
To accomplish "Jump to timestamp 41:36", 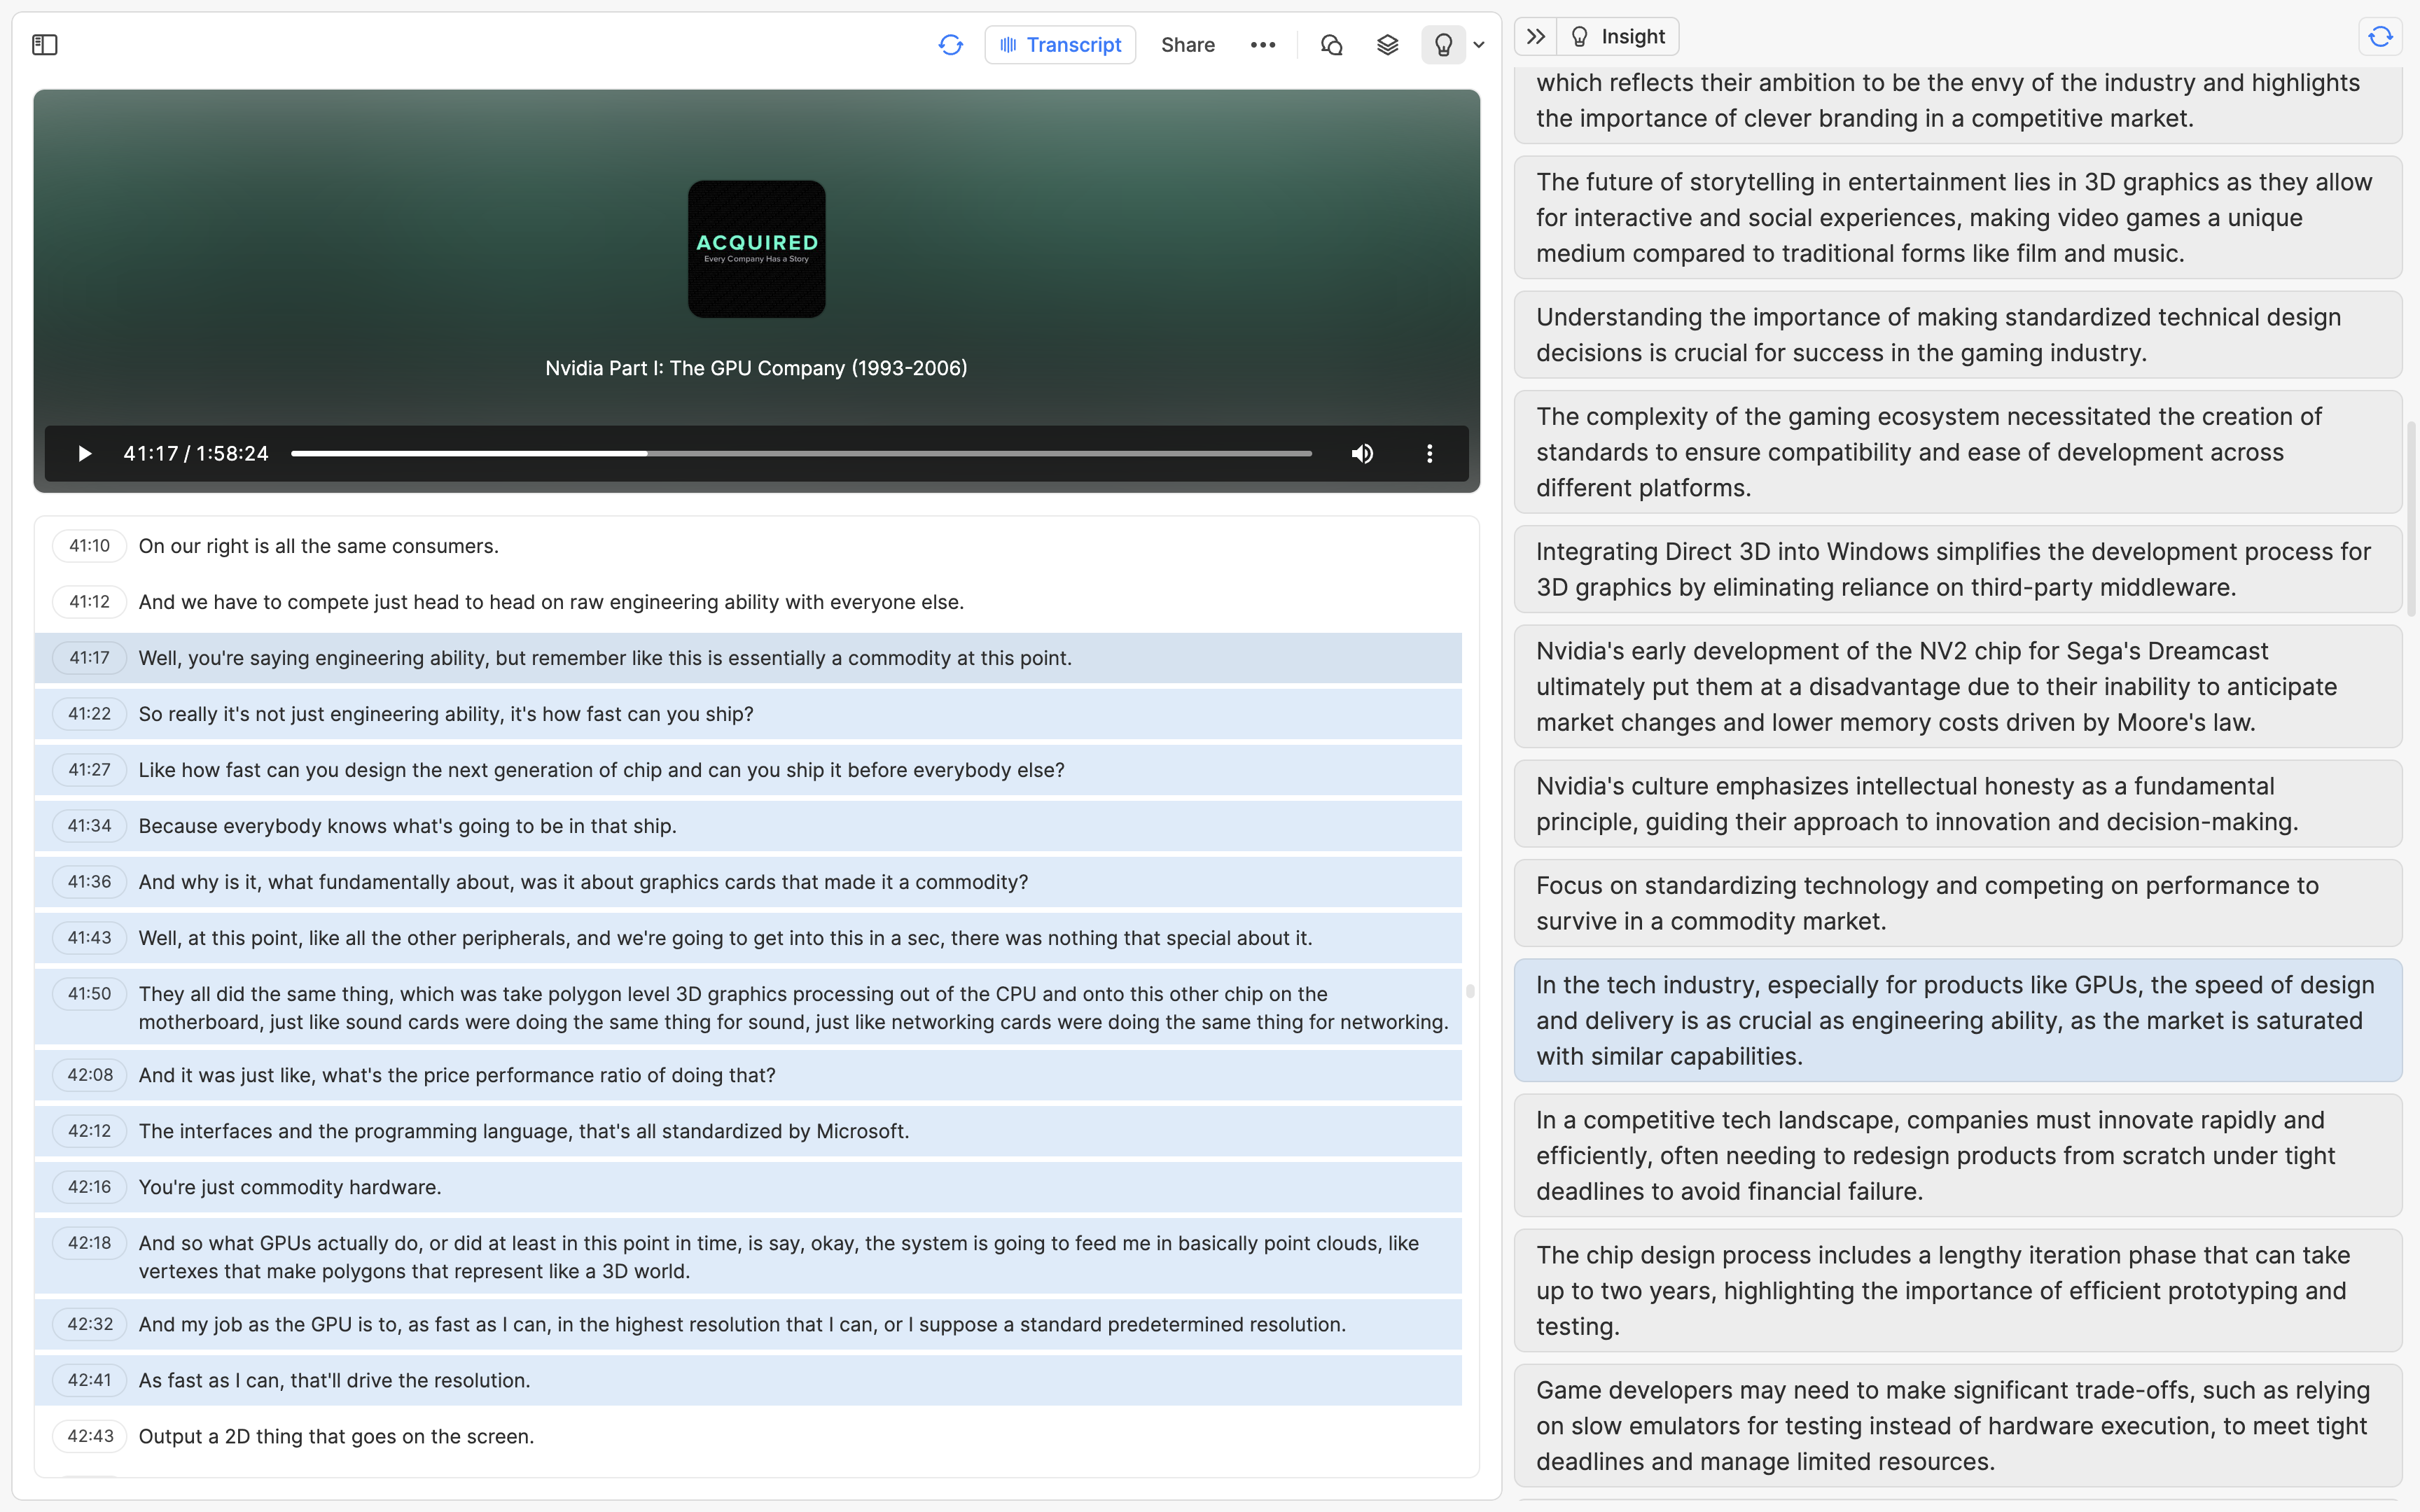I will tap(89, 882).
